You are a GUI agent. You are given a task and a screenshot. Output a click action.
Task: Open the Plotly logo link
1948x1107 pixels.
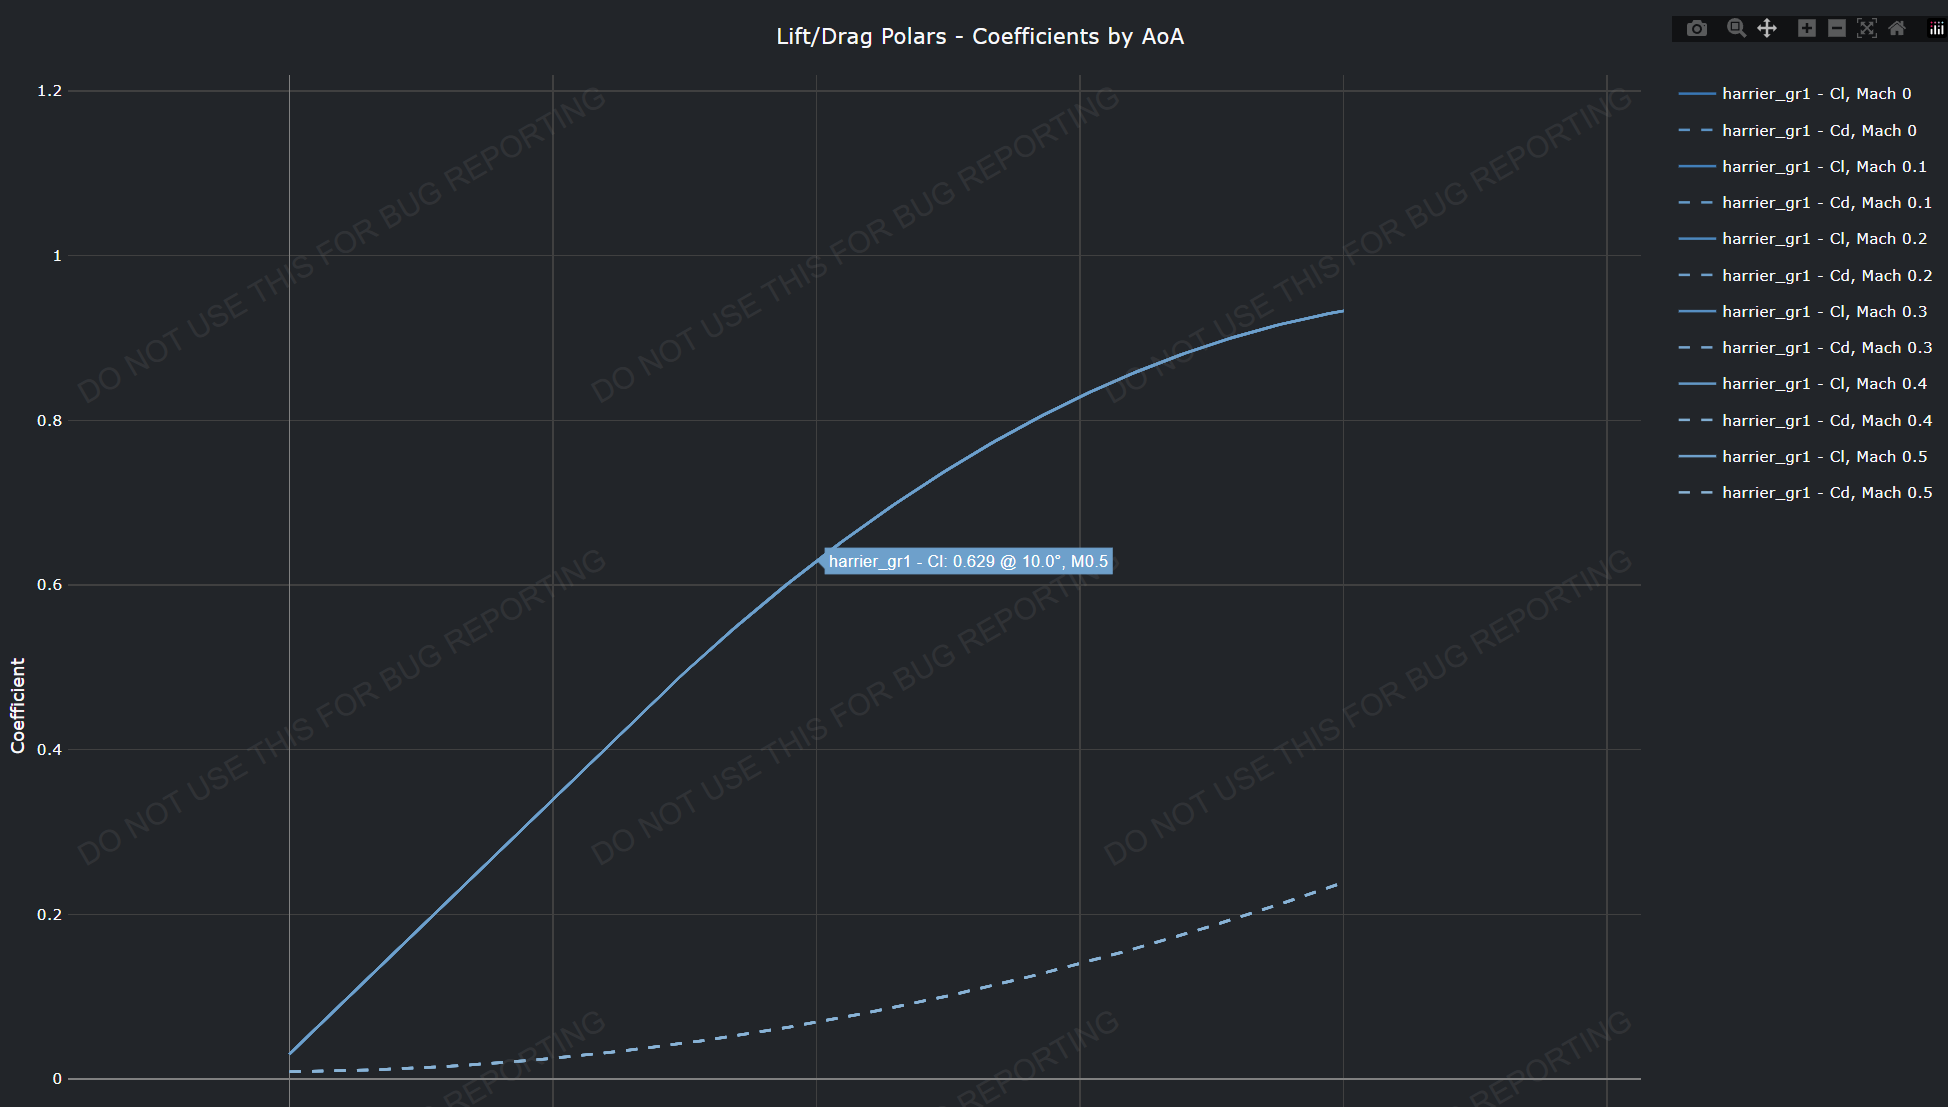tap(1936, 28)
